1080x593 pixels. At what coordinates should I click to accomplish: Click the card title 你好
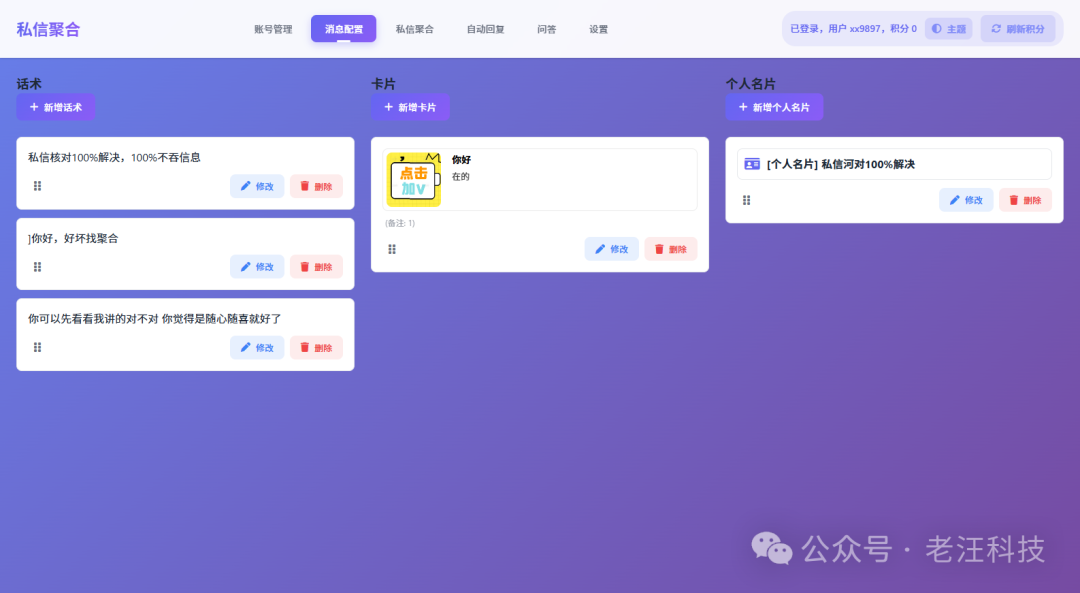click(461, 160)
